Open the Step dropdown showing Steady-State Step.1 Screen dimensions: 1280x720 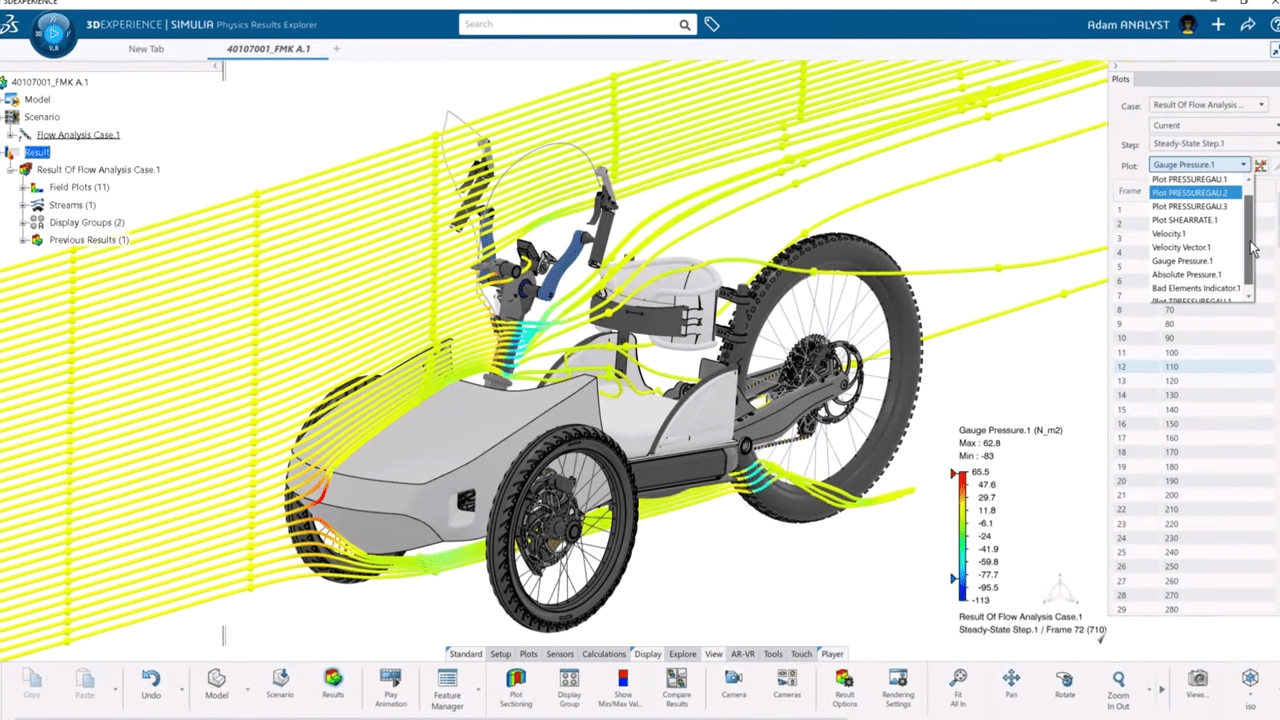click(1212, 144)
